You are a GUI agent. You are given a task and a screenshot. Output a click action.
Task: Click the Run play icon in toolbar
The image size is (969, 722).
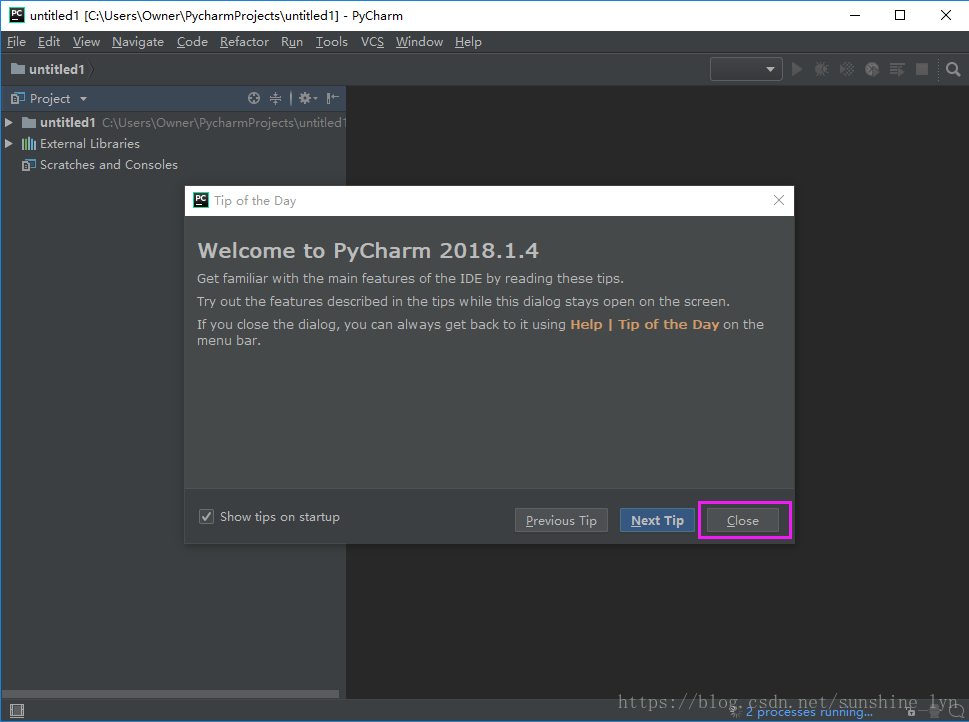797,69
